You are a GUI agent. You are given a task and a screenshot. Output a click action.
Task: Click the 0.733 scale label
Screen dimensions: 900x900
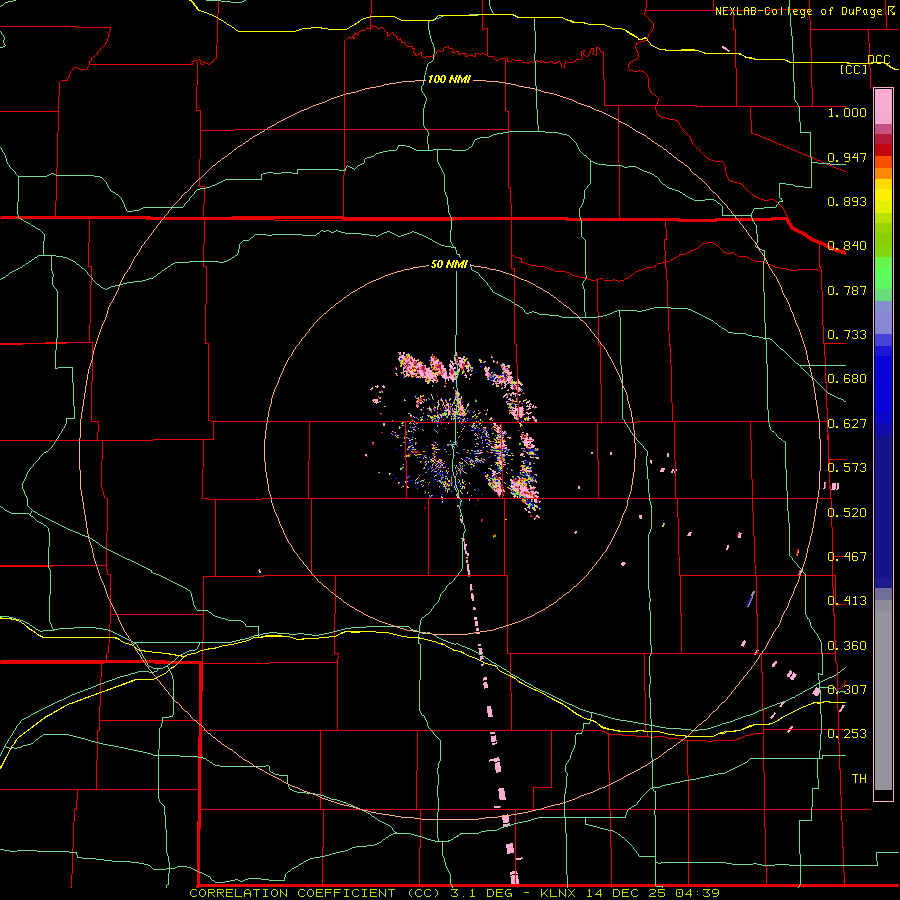[x=847, y=335]
